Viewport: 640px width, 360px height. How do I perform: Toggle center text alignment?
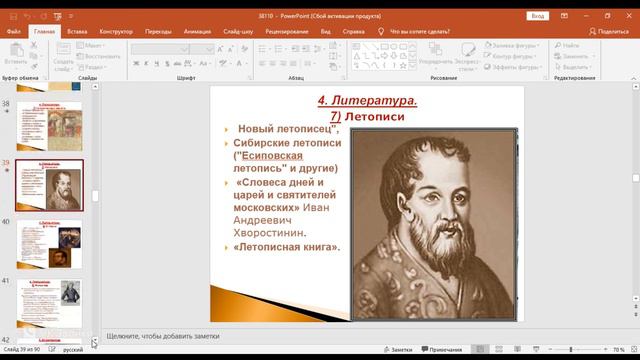[272, 63]
